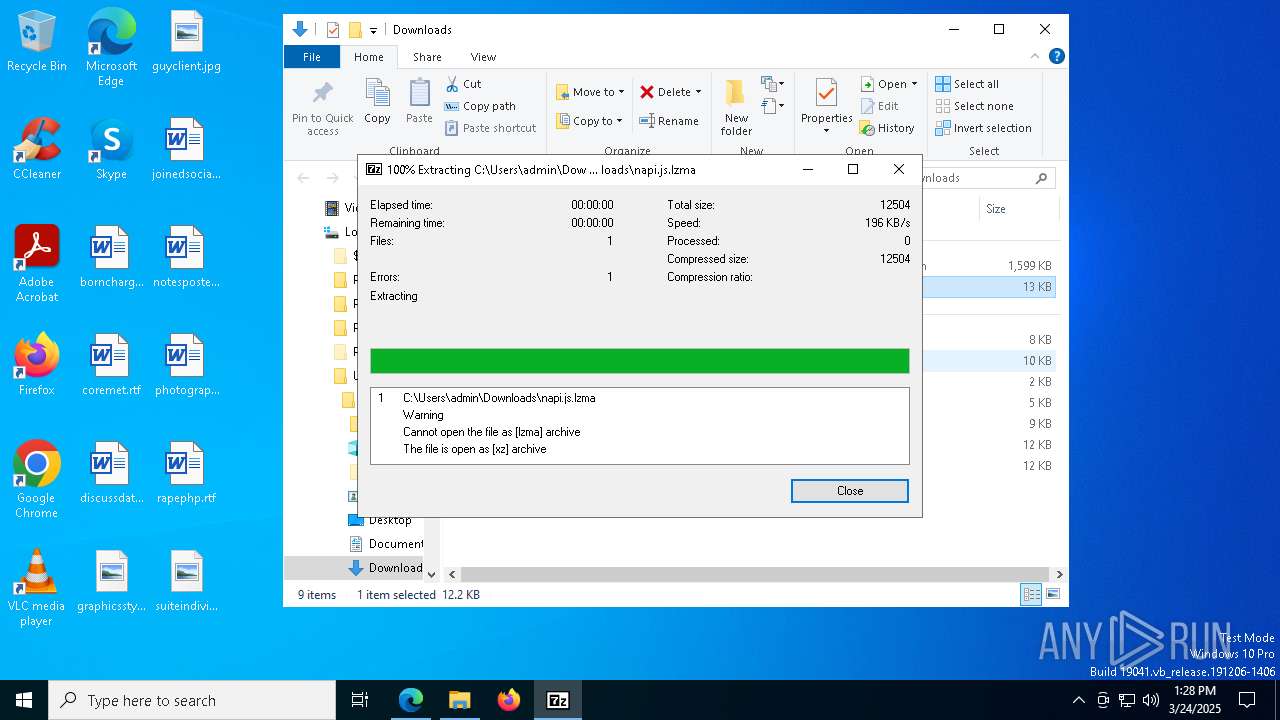1280x720 pixels.
Task: Click Pin to Quick access in Explorer ribbon
Action: pos(322,108)
